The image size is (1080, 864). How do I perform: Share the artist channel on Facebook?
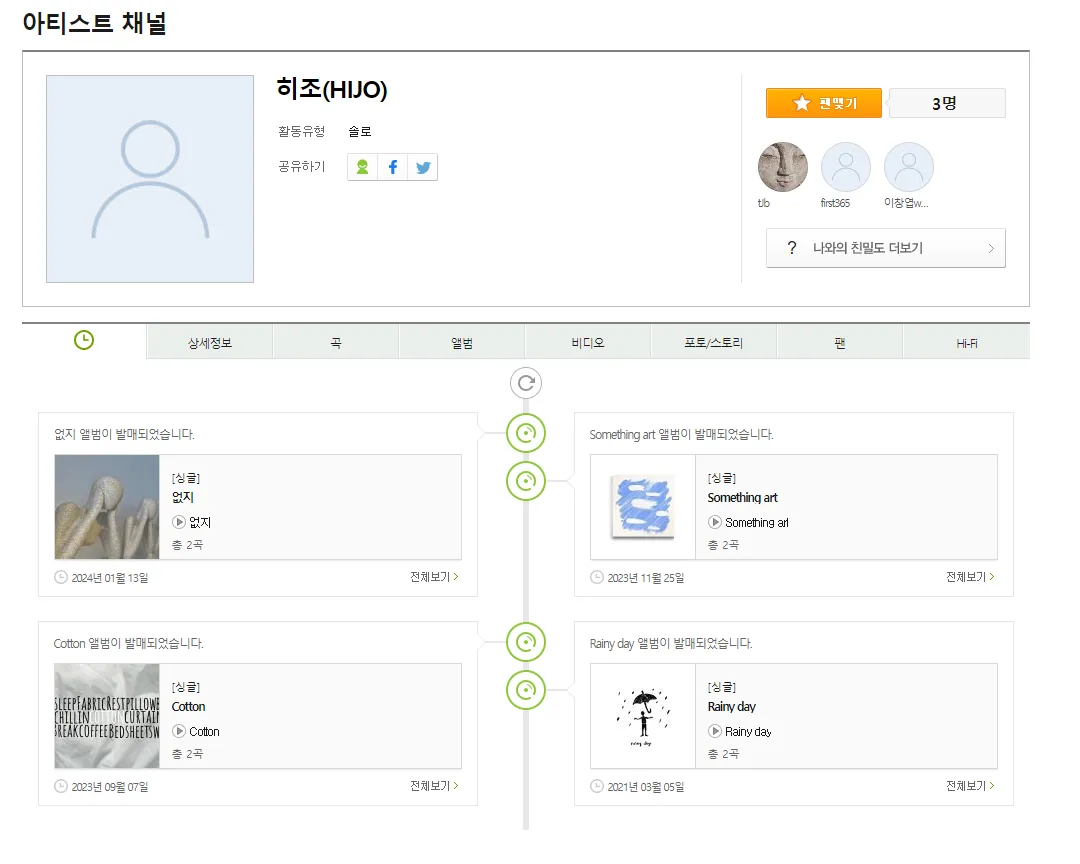point(391,167)
